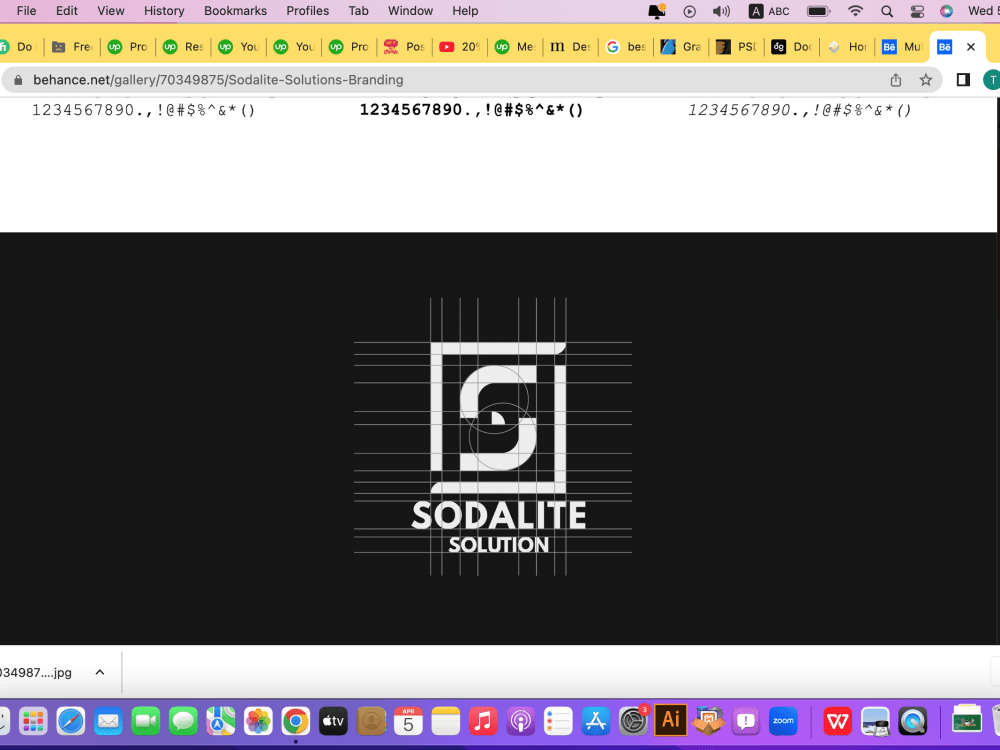This screenshot has width=1000, height=750.
Task: Switch to the 'Doc' tab
Action: [x=791, y=47]
